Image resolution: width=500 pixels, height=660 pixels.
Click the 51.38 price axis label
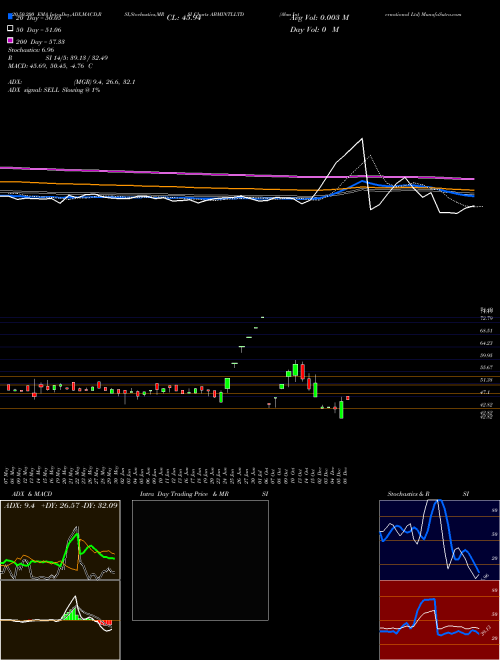click(487, 380)
